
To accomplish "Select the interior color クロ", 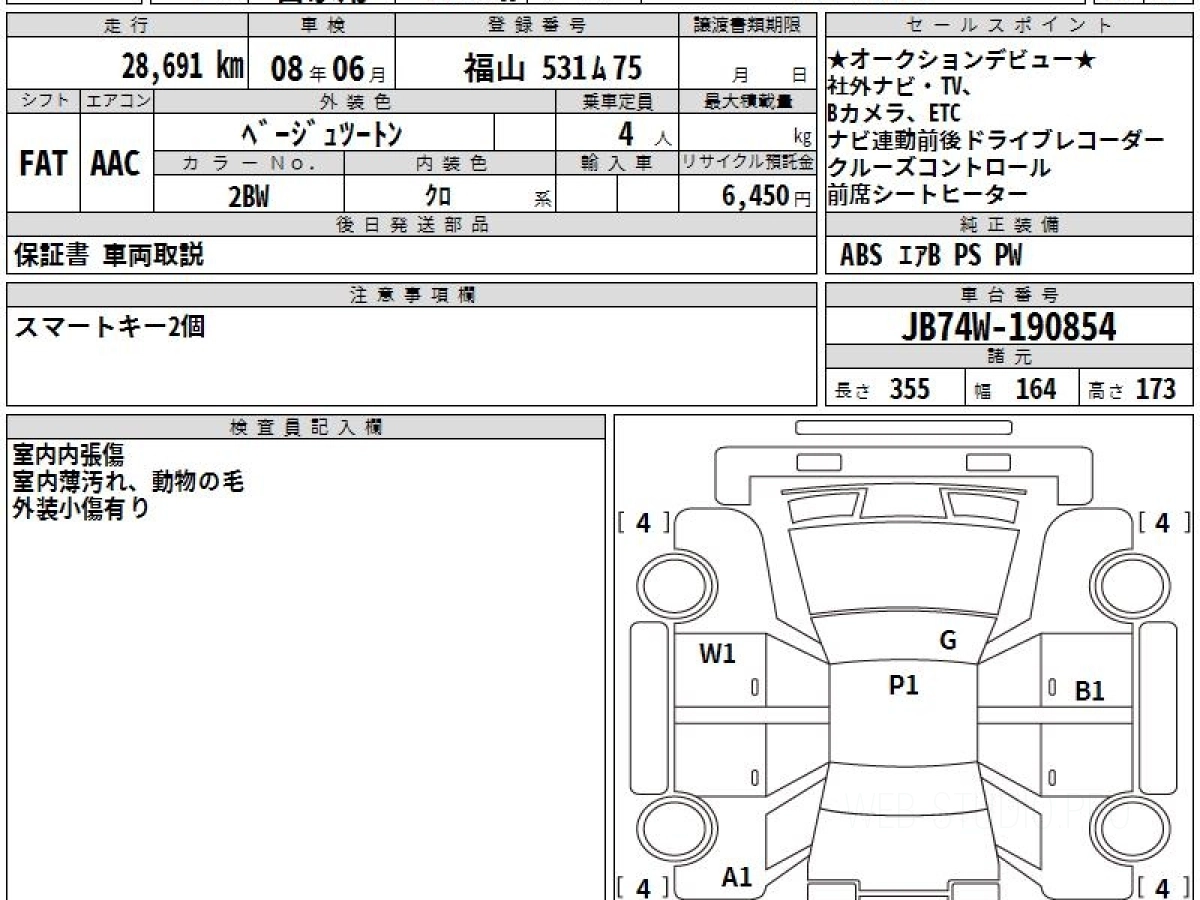I will 438,196.
